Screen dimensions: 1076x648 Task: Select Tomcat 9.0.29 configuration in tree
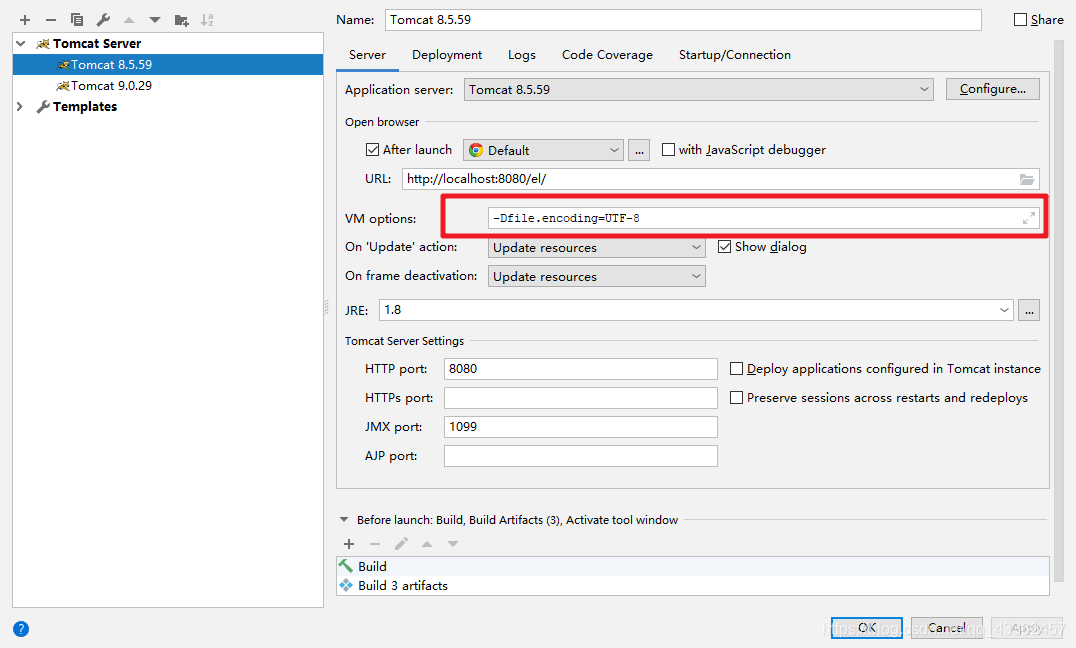168,86
